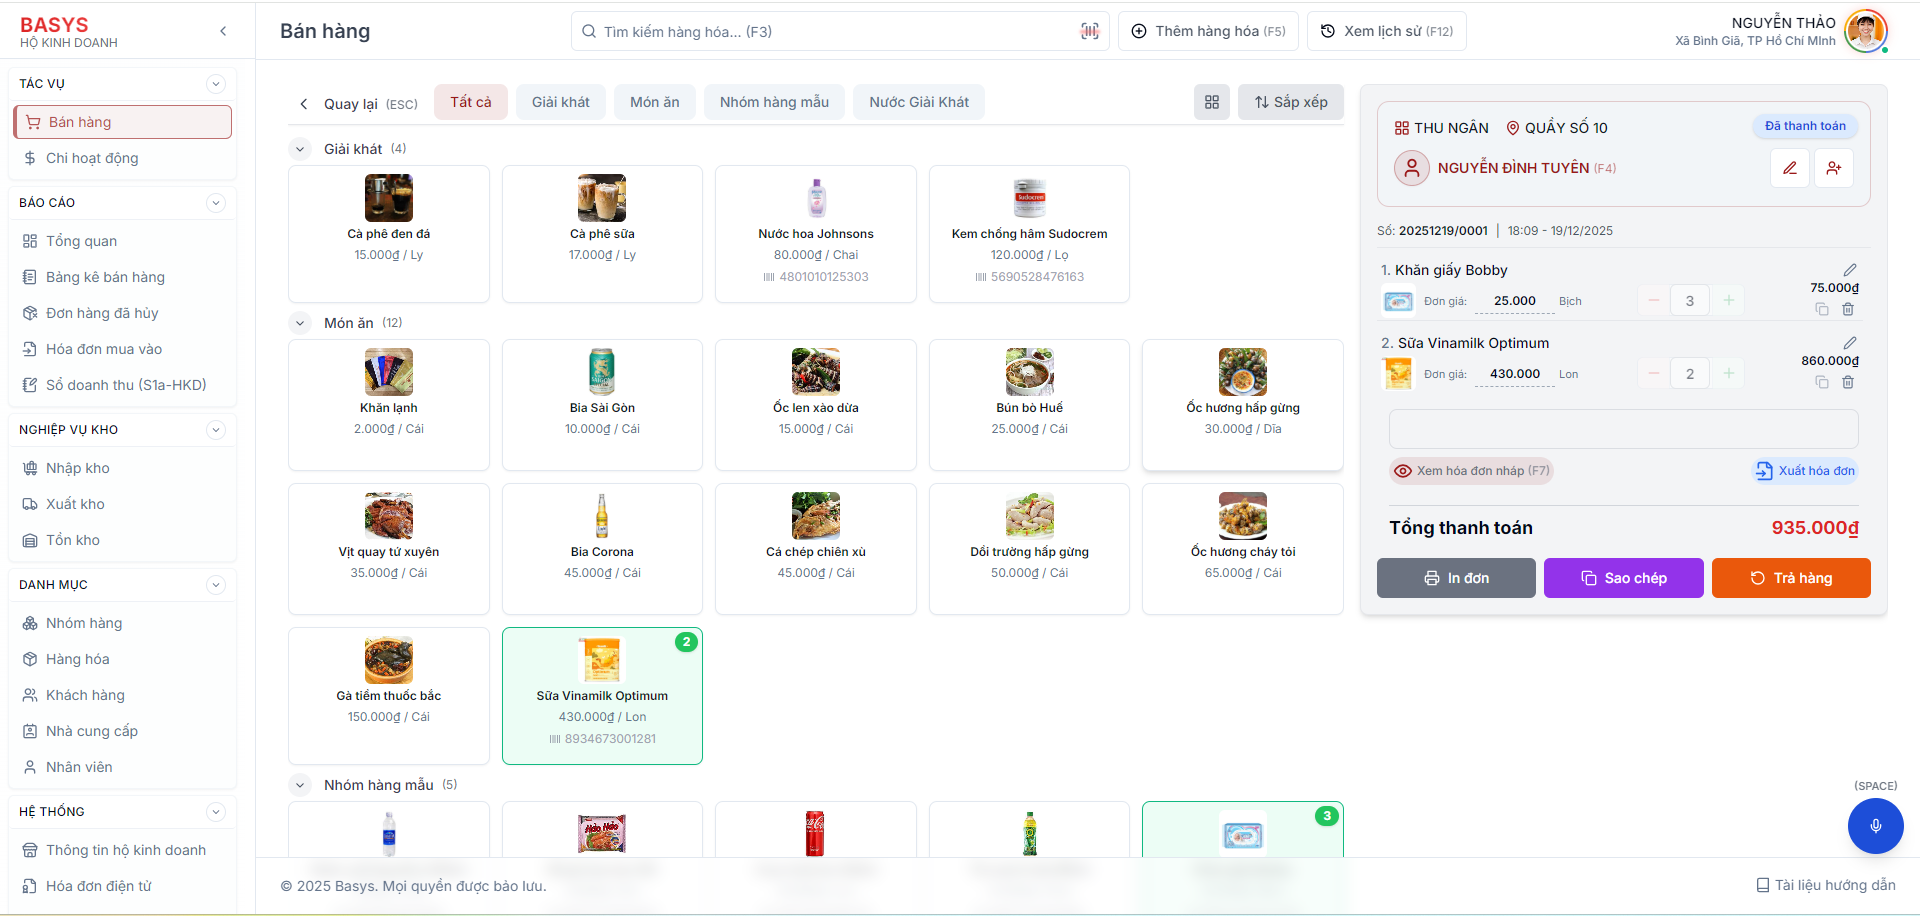
Task: Collapse the BÁO CÁO sidebar section
Action: point(215,203)
